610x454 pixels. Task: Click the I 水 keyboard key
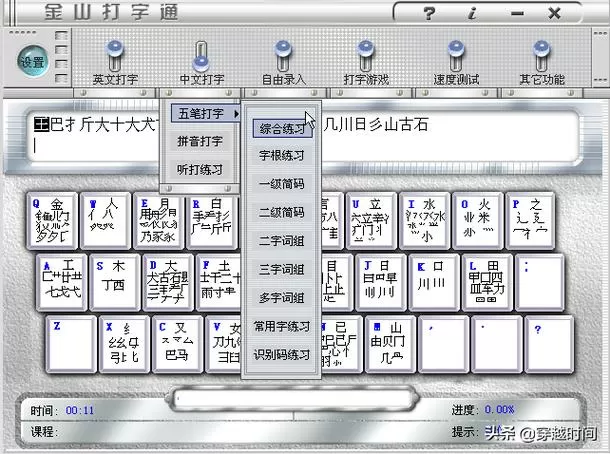[424, 221]
